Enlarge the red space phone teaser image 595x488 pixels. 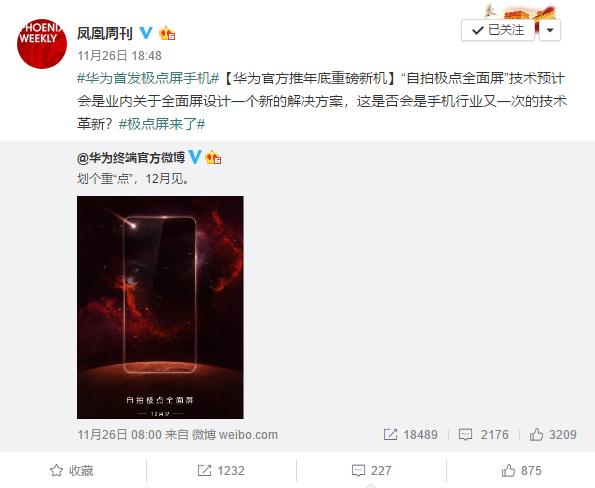tap(160, 307)
